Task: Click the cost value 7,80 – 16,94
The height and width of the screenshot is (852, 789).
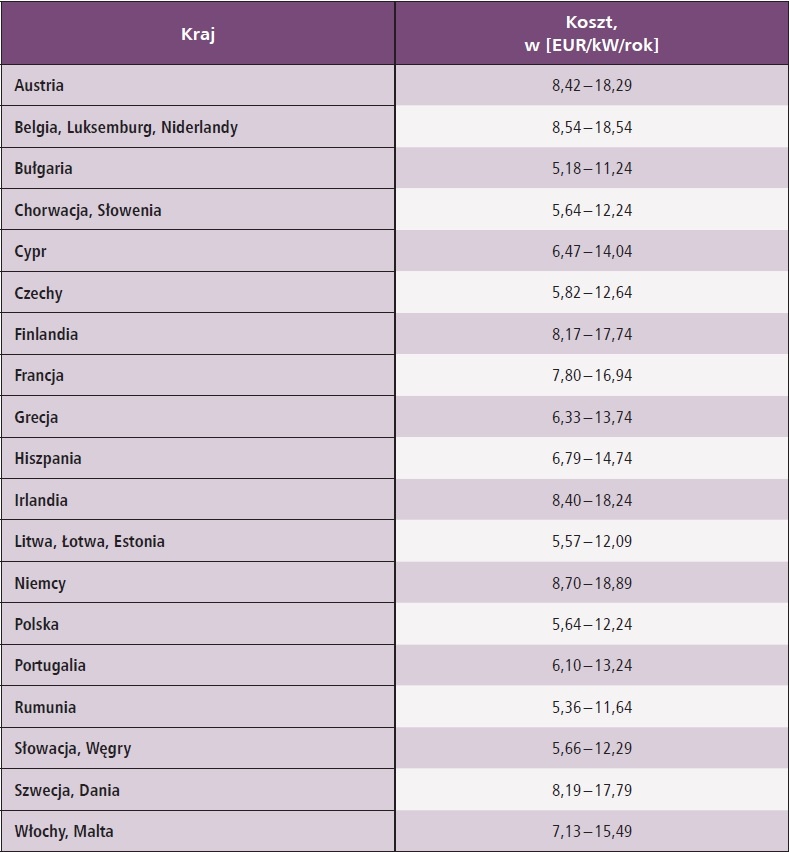Action: 592,375
